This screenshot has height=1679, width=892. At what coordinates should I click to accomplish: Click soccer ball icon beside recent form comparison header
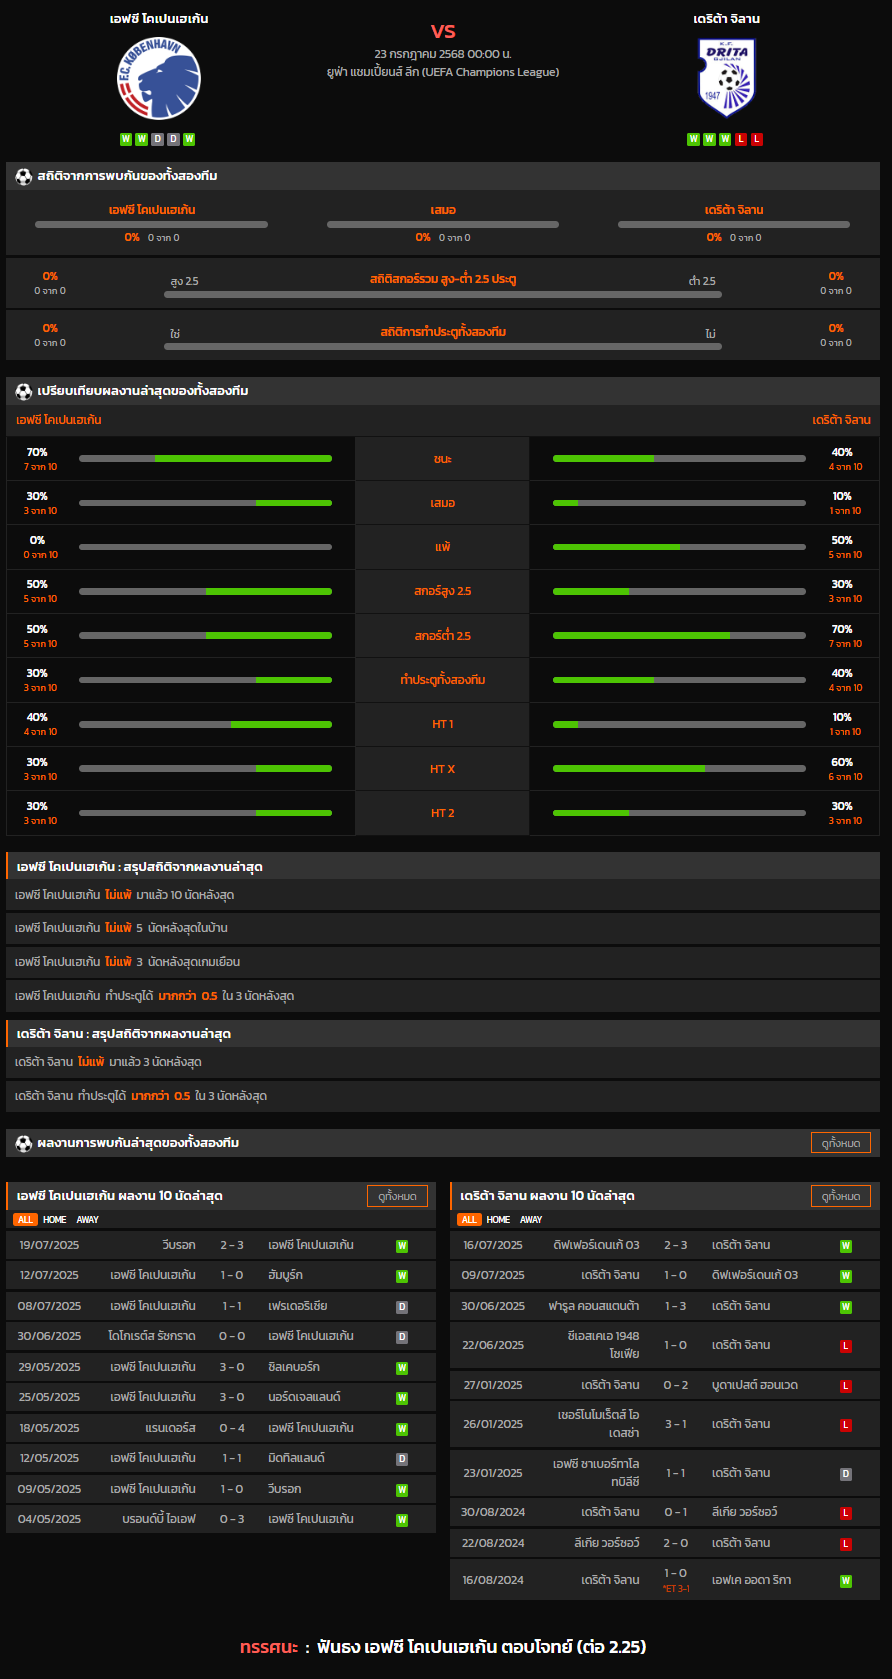coord(24,391)
